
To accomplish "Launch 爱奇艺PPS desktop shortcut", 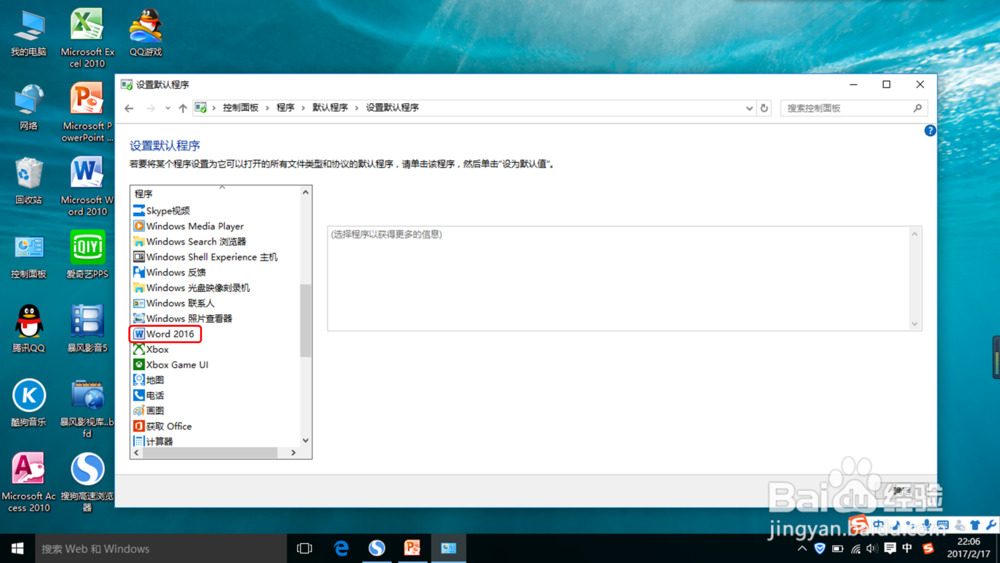I will [x=87, y=255].
